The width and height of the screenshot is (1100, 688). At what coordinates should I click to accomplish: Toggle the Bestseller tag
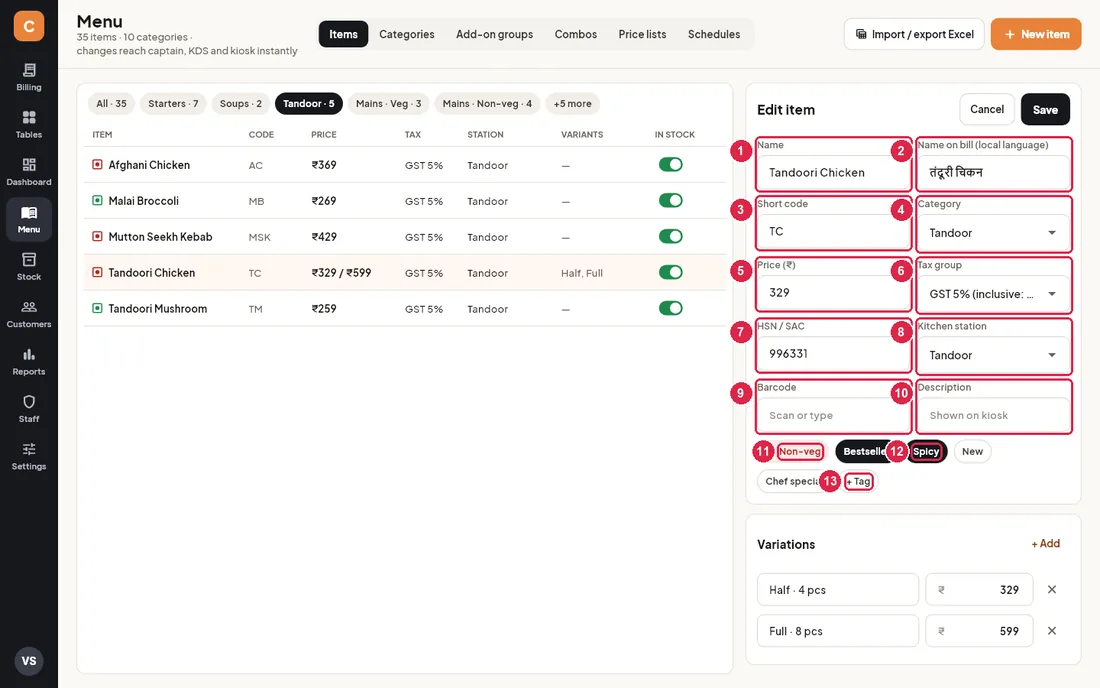(864, 452)
